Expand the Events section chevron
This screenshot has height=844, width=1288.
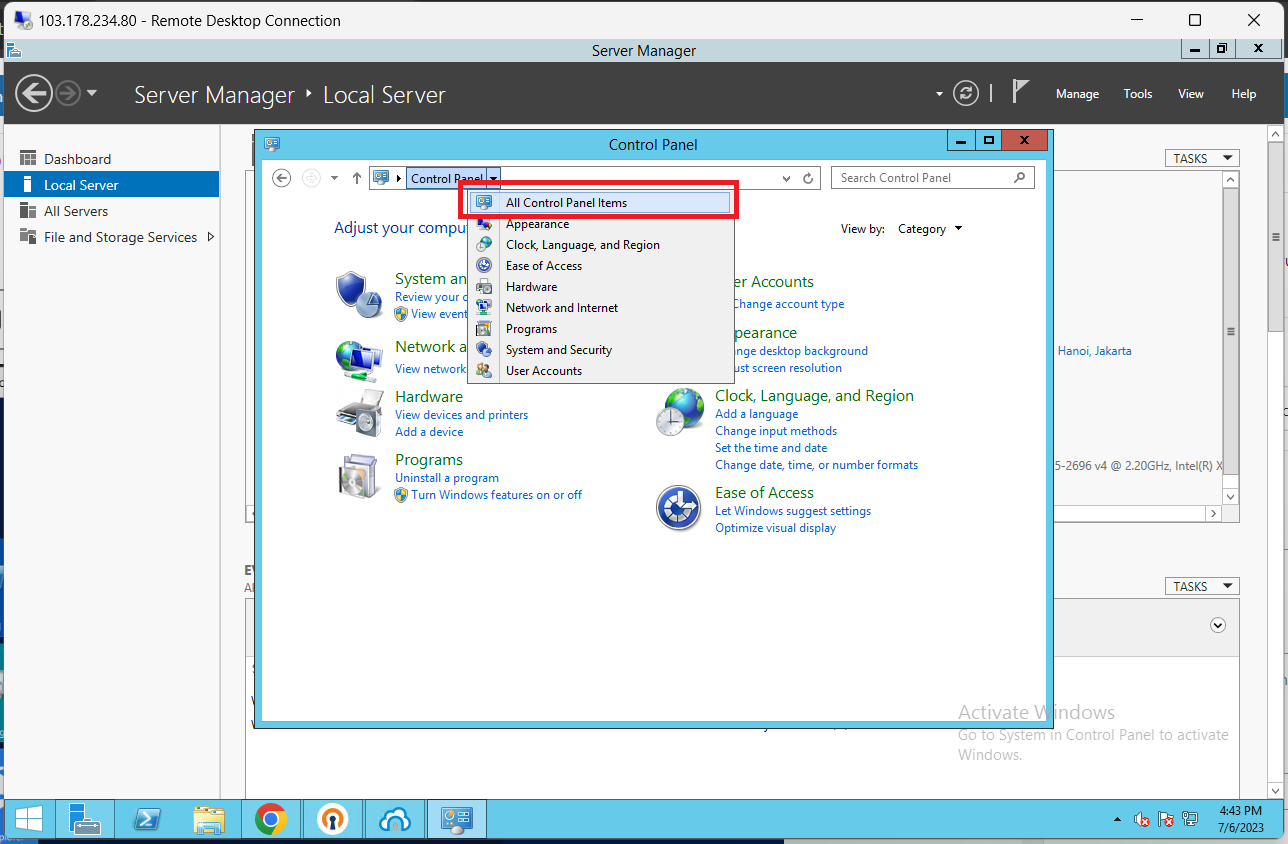[1217, 625]
